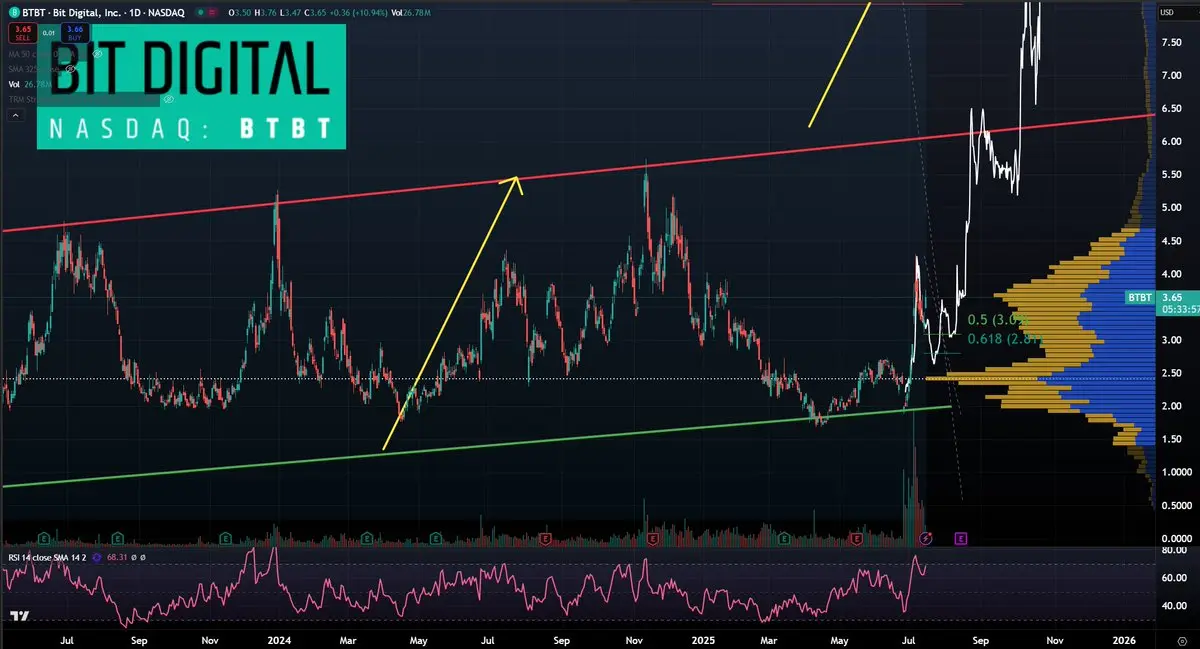This screenshot has height=649, width=1200.
Task: Click the RSI value 68.31
Action: click(117, 558)
